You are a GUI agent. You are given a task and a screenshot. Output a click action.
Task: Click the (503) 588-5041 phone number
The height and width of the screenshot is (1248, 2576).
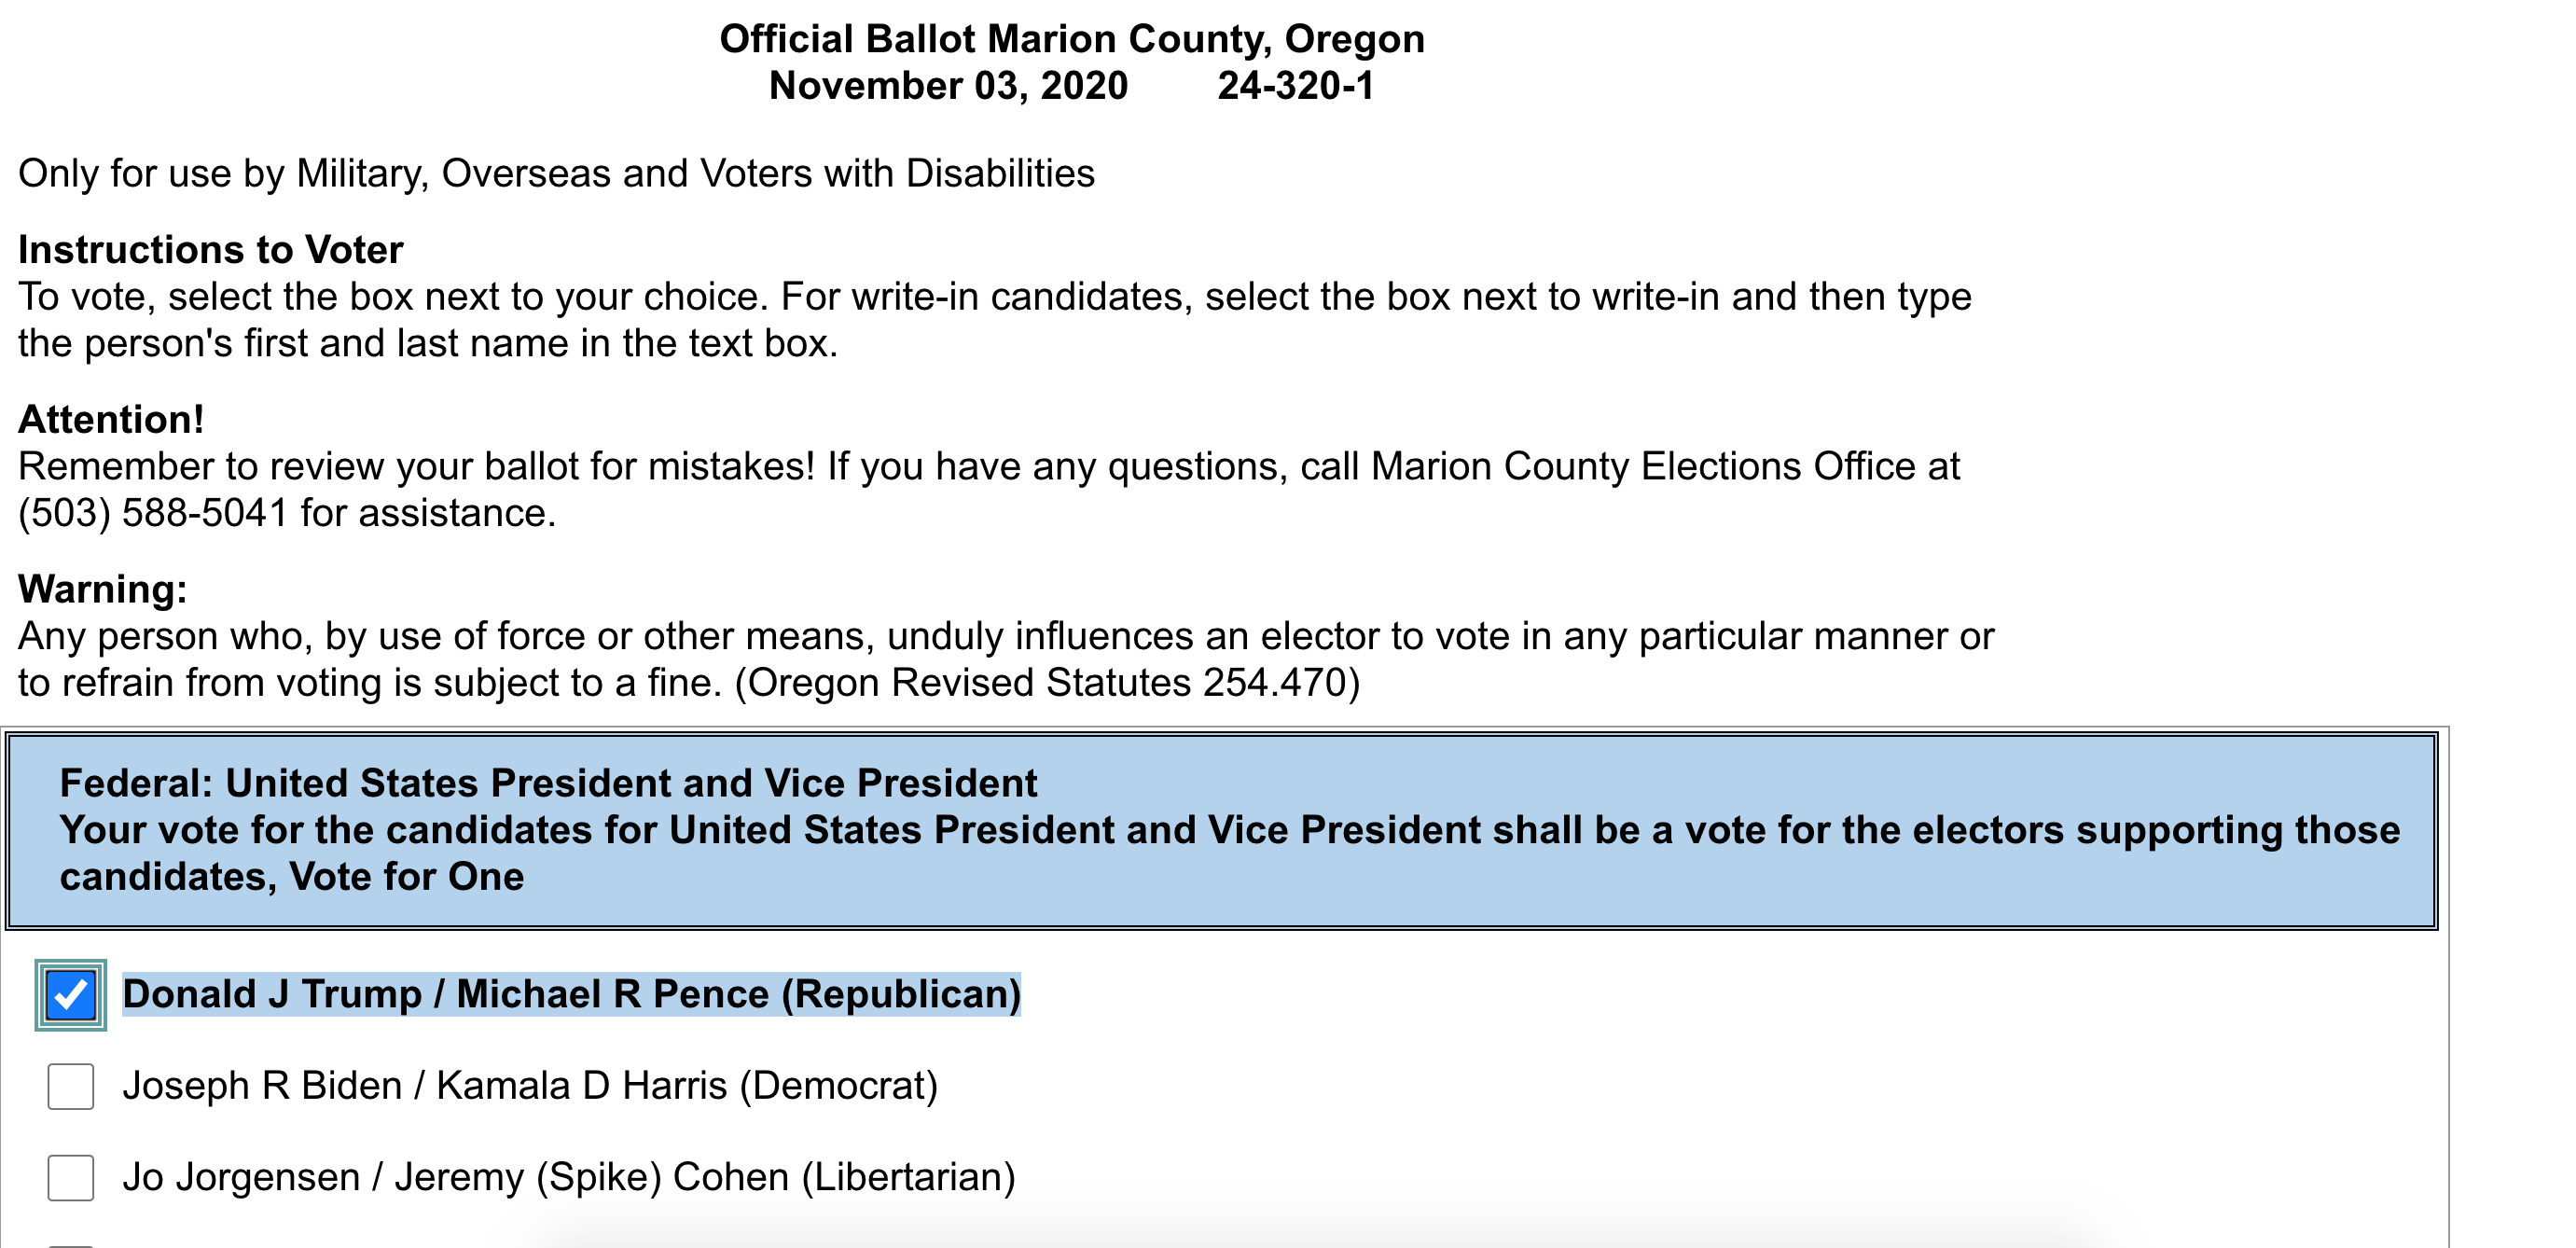click(x=153, y=513)
